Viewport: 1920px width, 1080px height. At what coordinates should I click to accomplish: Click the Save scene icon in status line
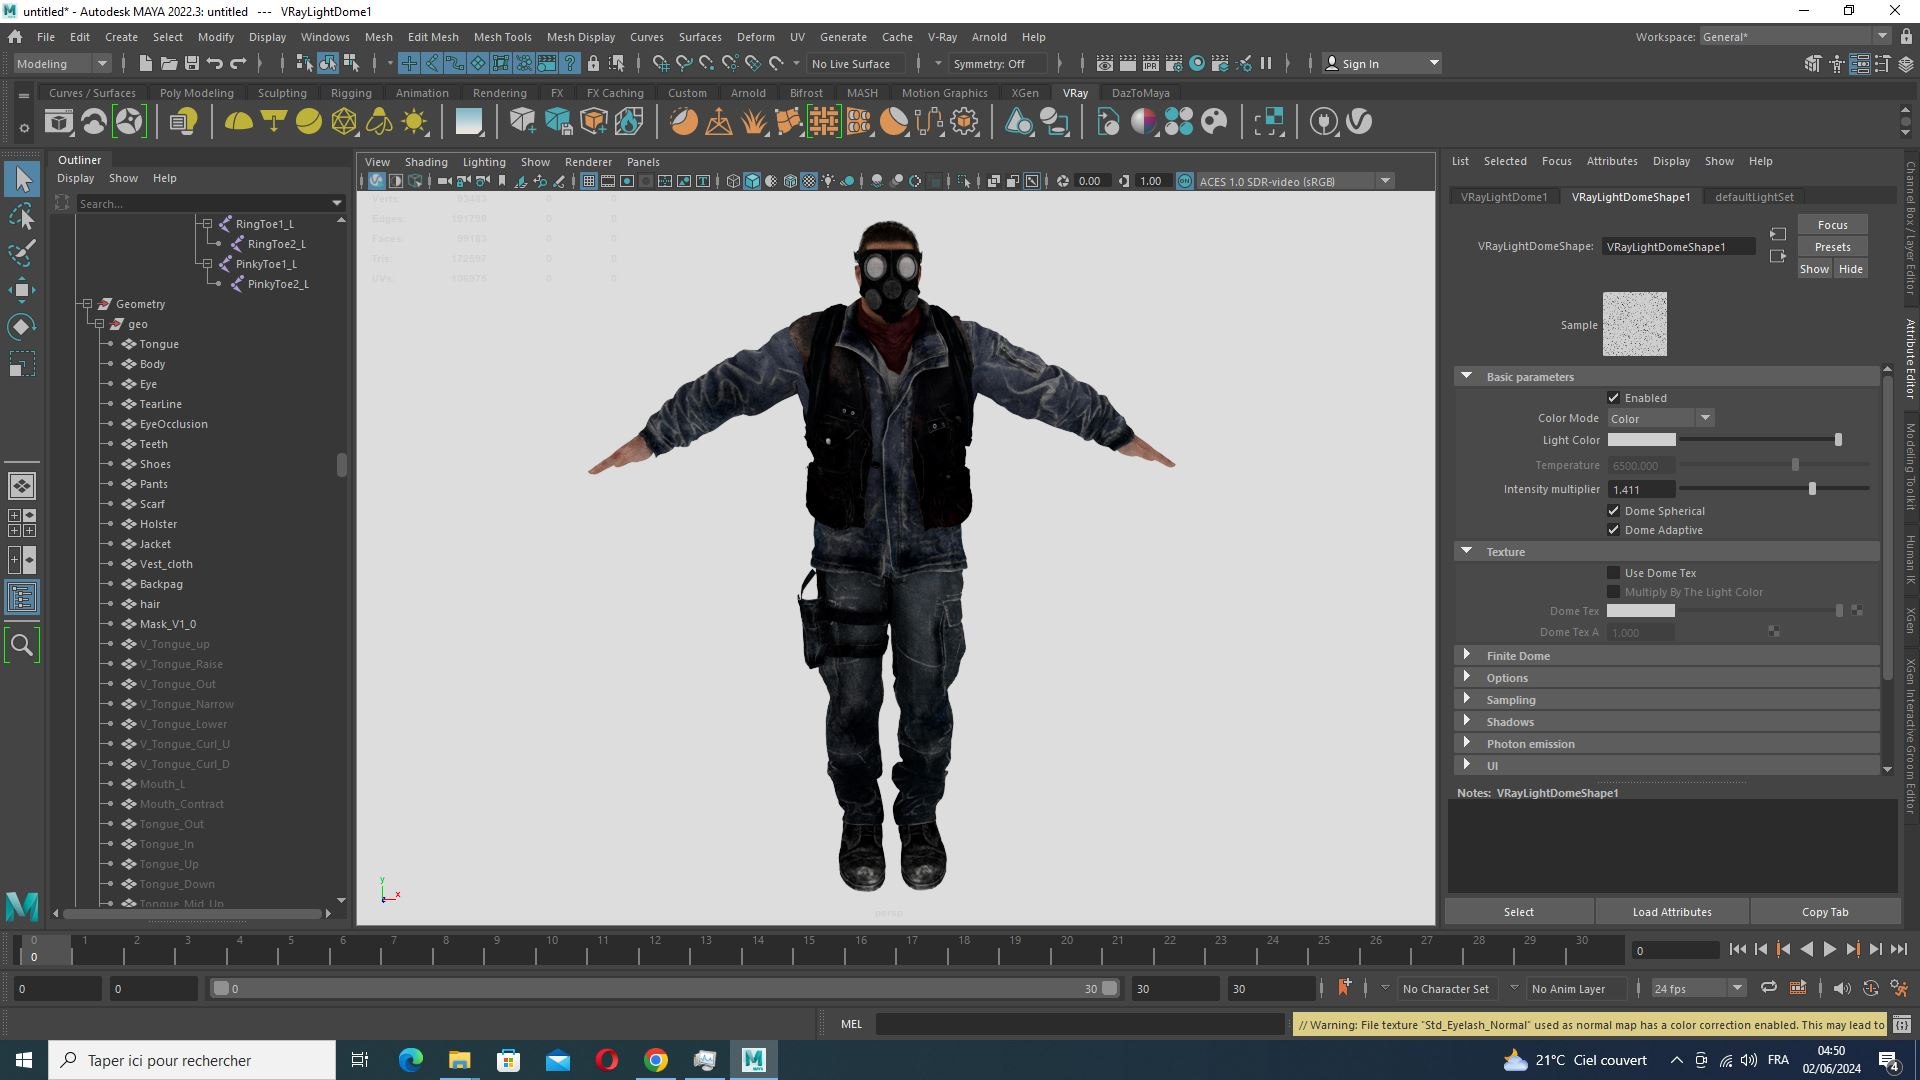pyautogui.click(x=191, y=63)
